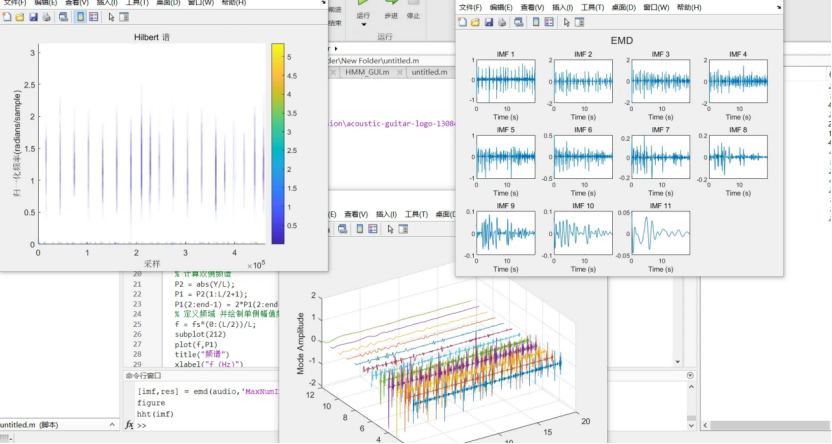Open 编辑(E) menu in EMD window

[x=501, y=7]
